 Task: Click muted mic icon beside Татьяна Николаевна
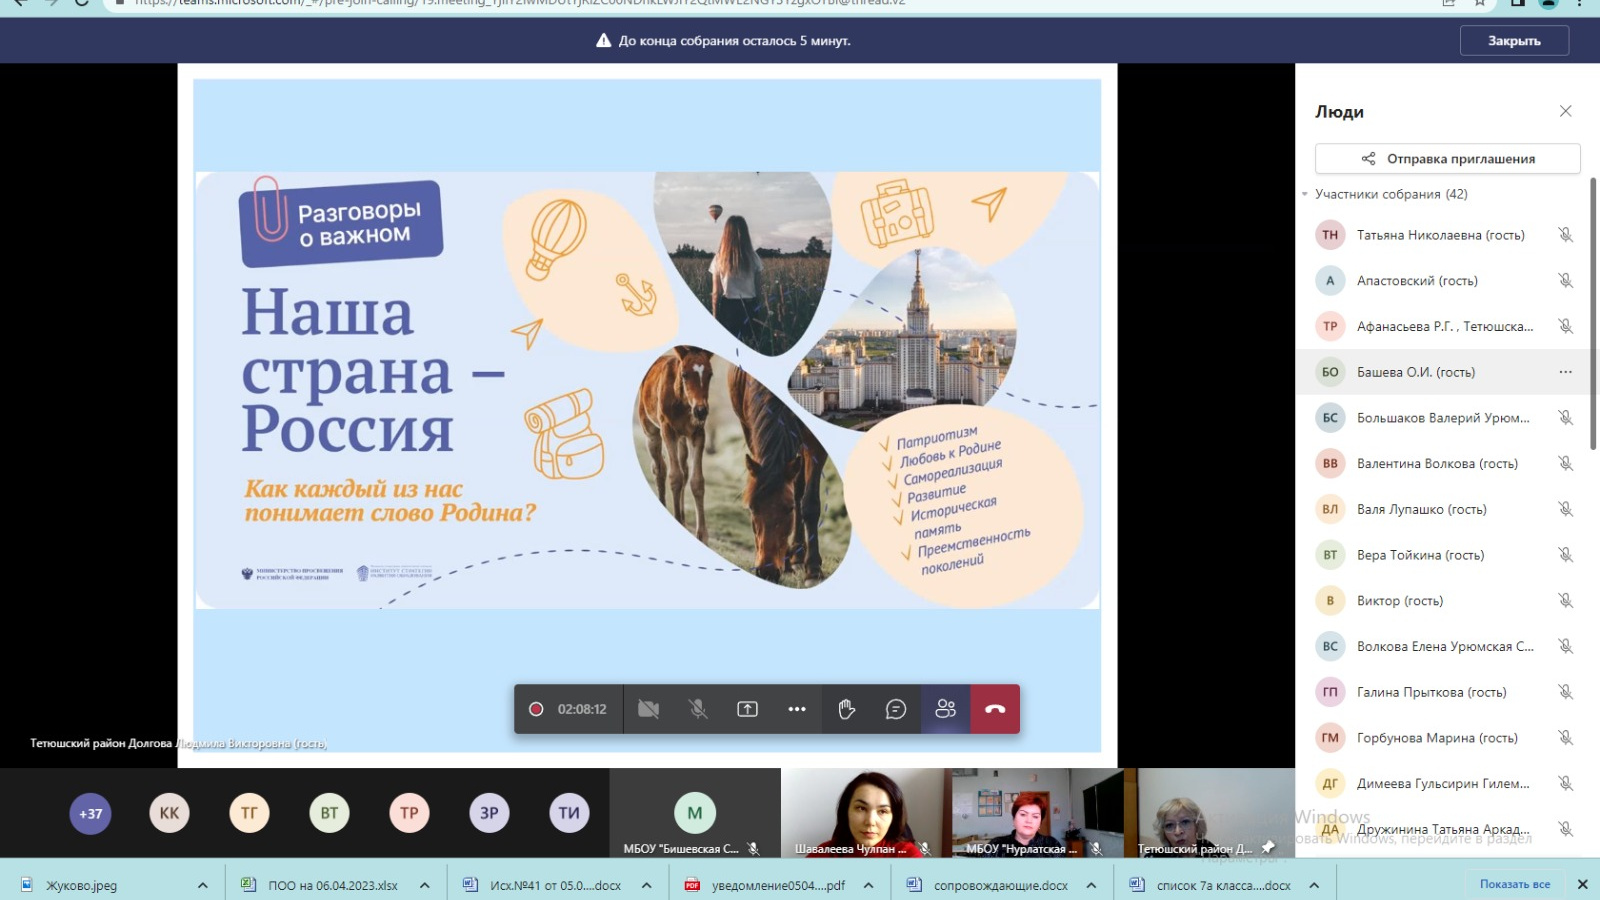click(1565, 235)
